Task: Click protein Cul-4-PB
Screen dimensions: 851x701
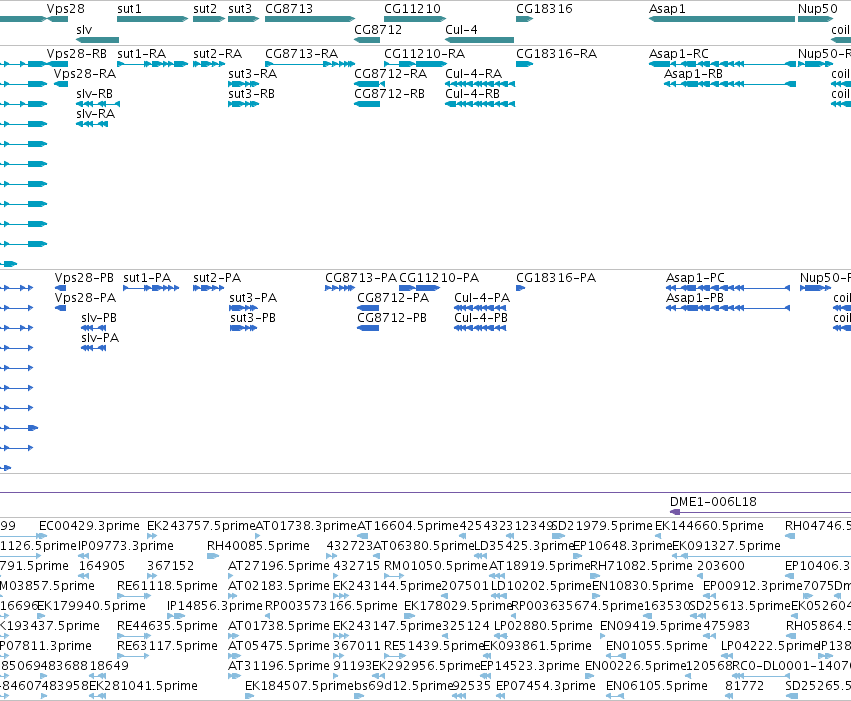Action: point(481,318)
